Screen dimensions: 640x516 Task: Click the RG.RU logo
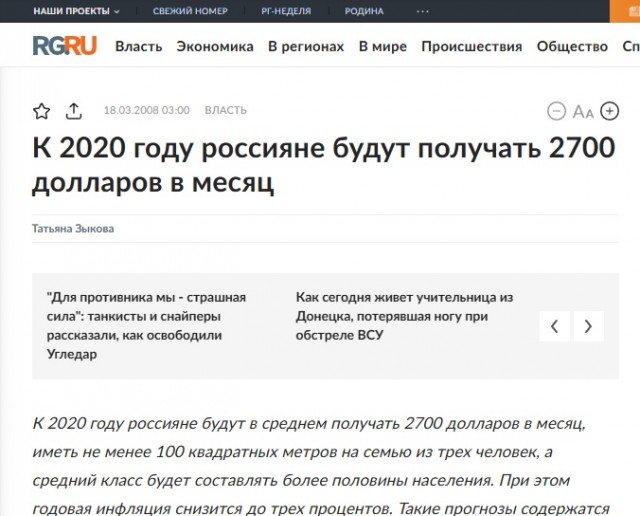click(64, 45)
